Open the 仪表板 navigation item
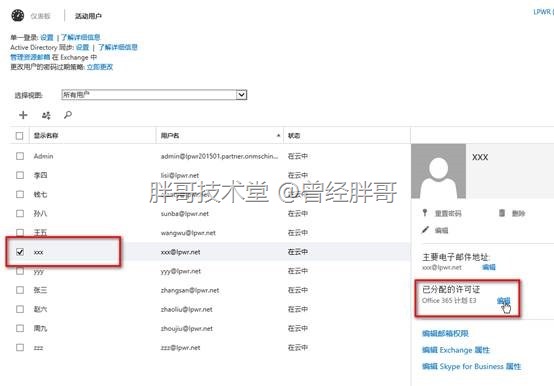The image size is (554, 386). tap(40, 16)
